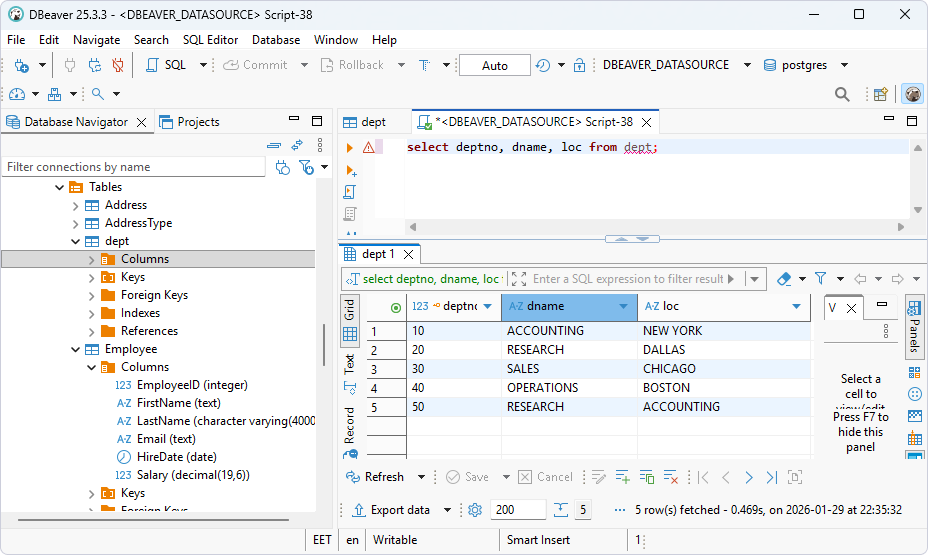Switch to the dept editor tab
This screenshot has width=928, height=555.
coord(365,122)
